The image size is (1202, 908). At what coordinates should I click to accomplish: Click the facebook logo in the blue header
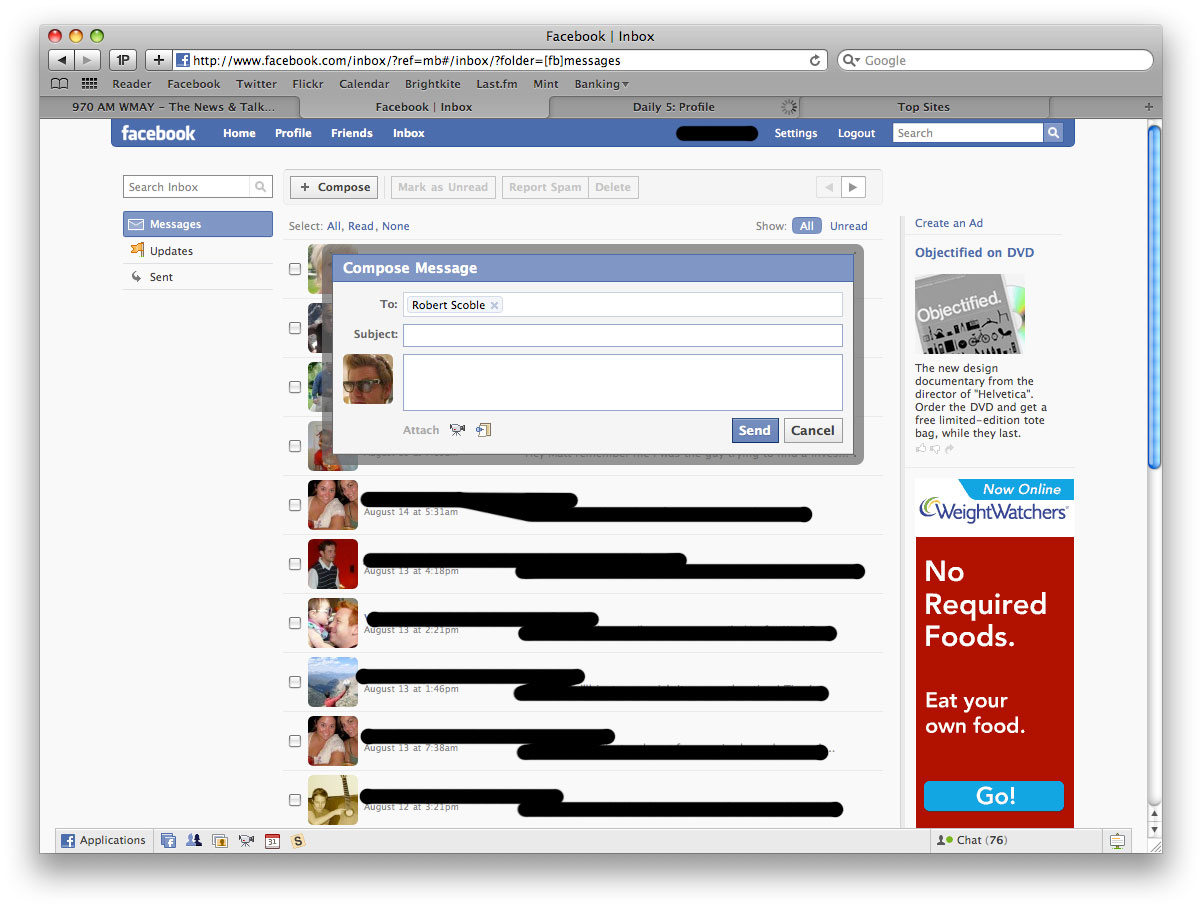coord(158,133)
